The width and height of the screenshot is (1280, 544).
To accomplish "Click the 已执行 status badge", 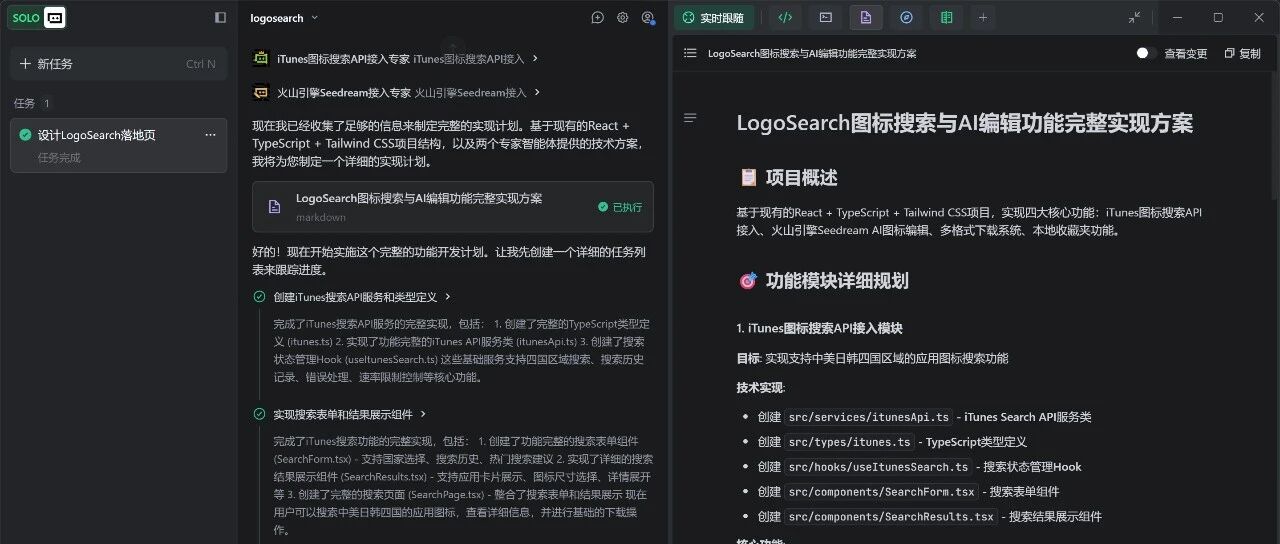I will click(620, 207).
